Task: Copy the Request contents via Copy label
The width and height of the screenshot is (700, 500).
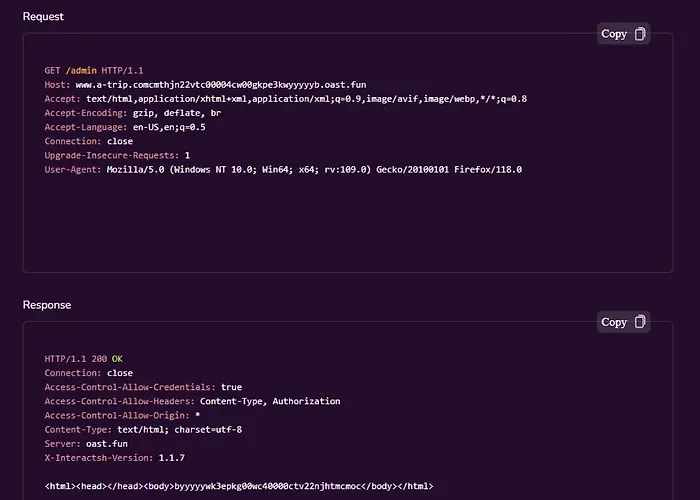Action: point(614,34)
